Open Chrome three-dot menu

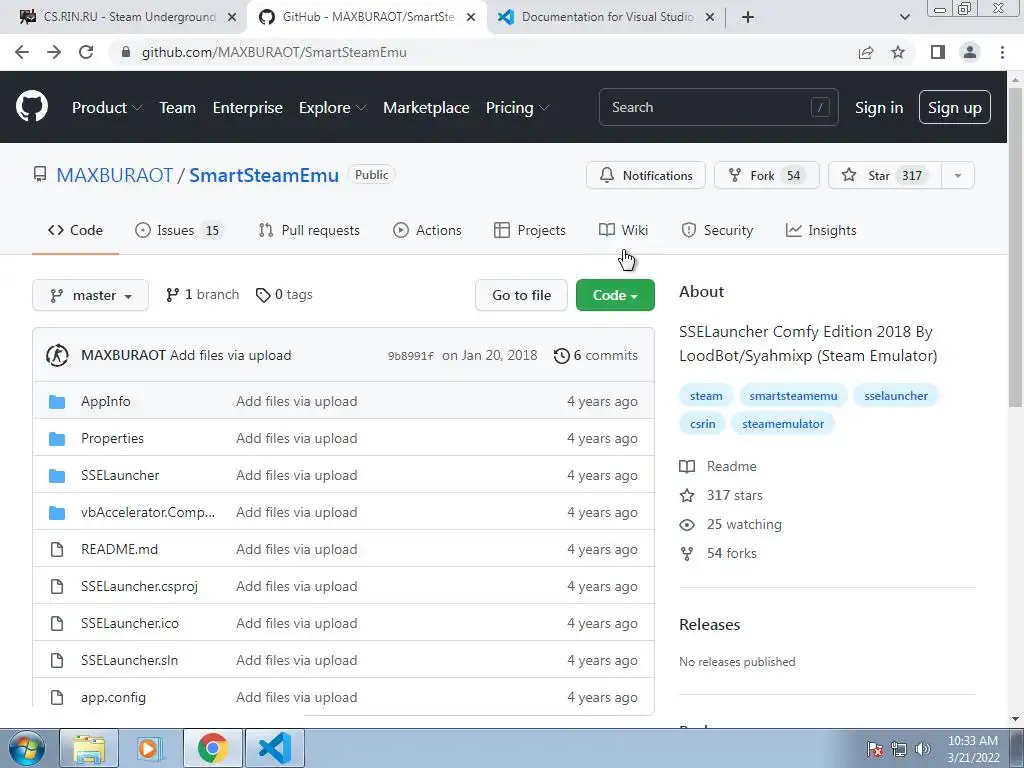[x=1002, y=52]
